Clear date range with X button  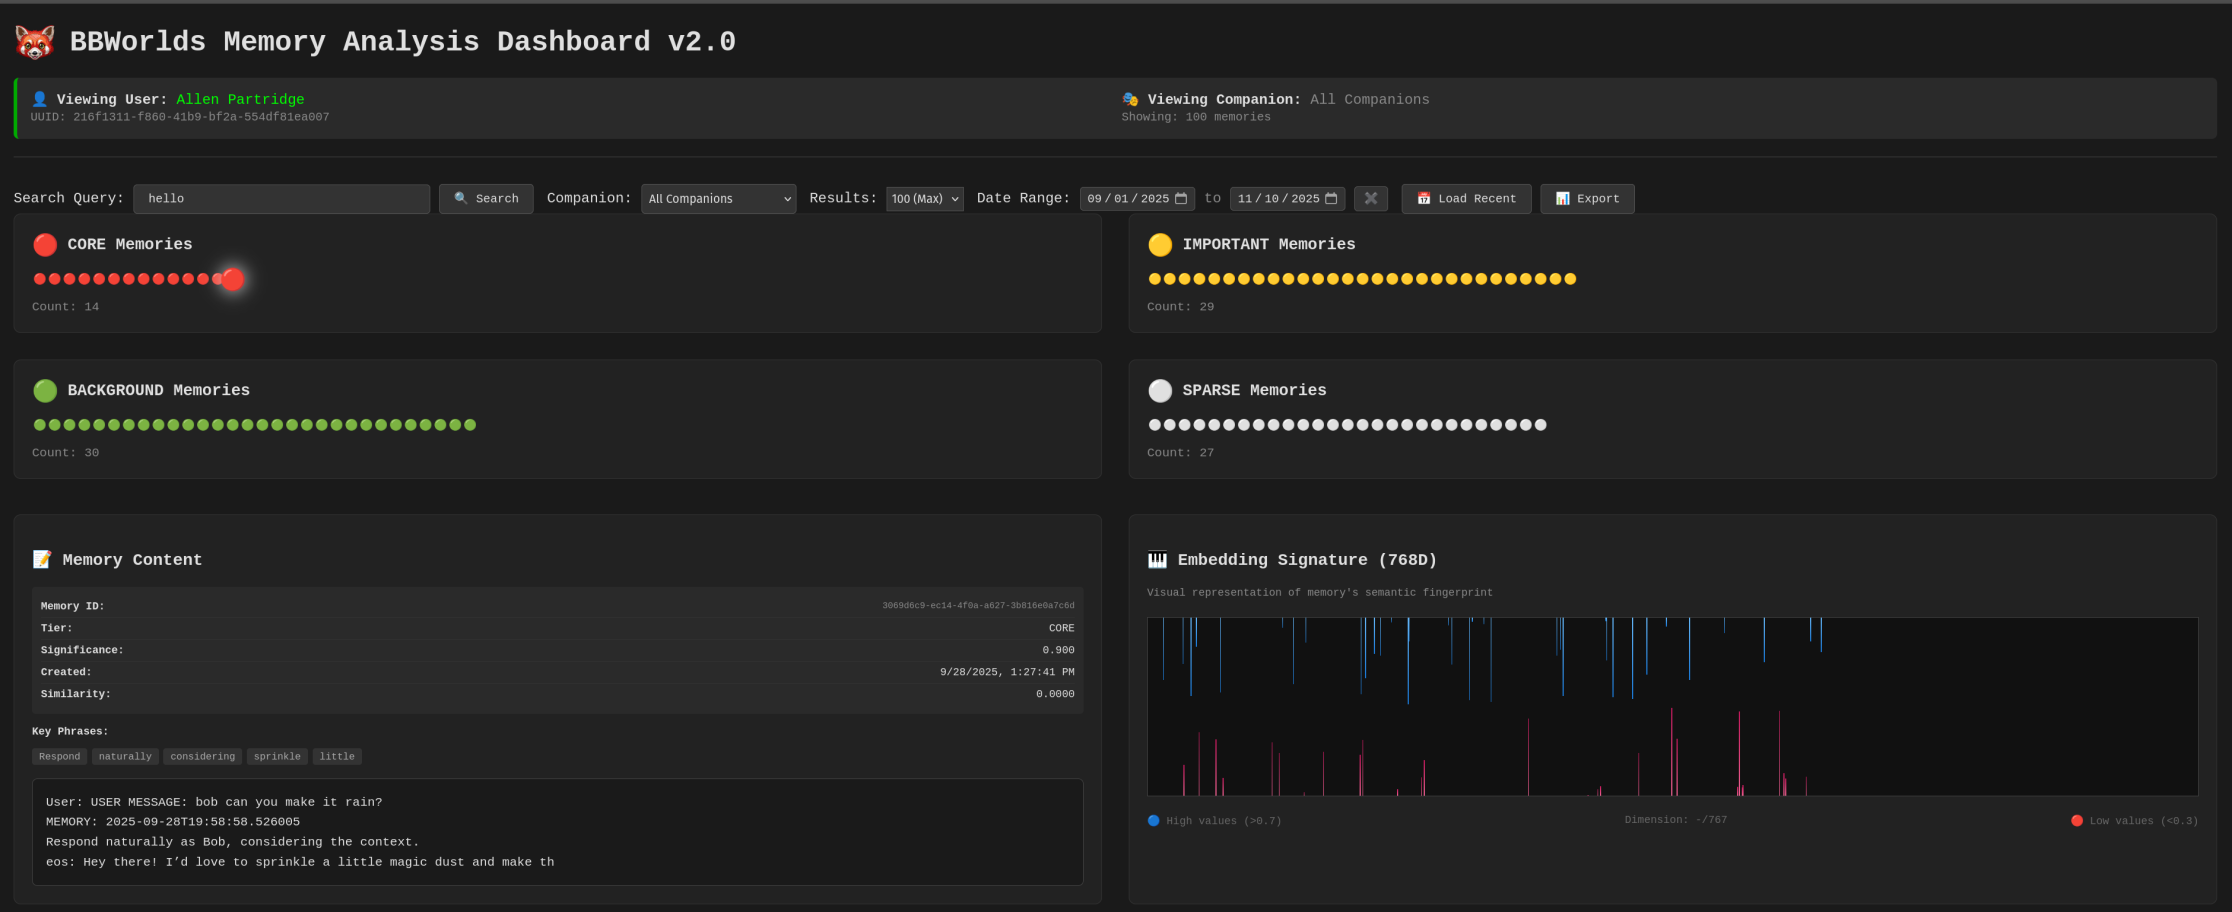click(1370, 199)
